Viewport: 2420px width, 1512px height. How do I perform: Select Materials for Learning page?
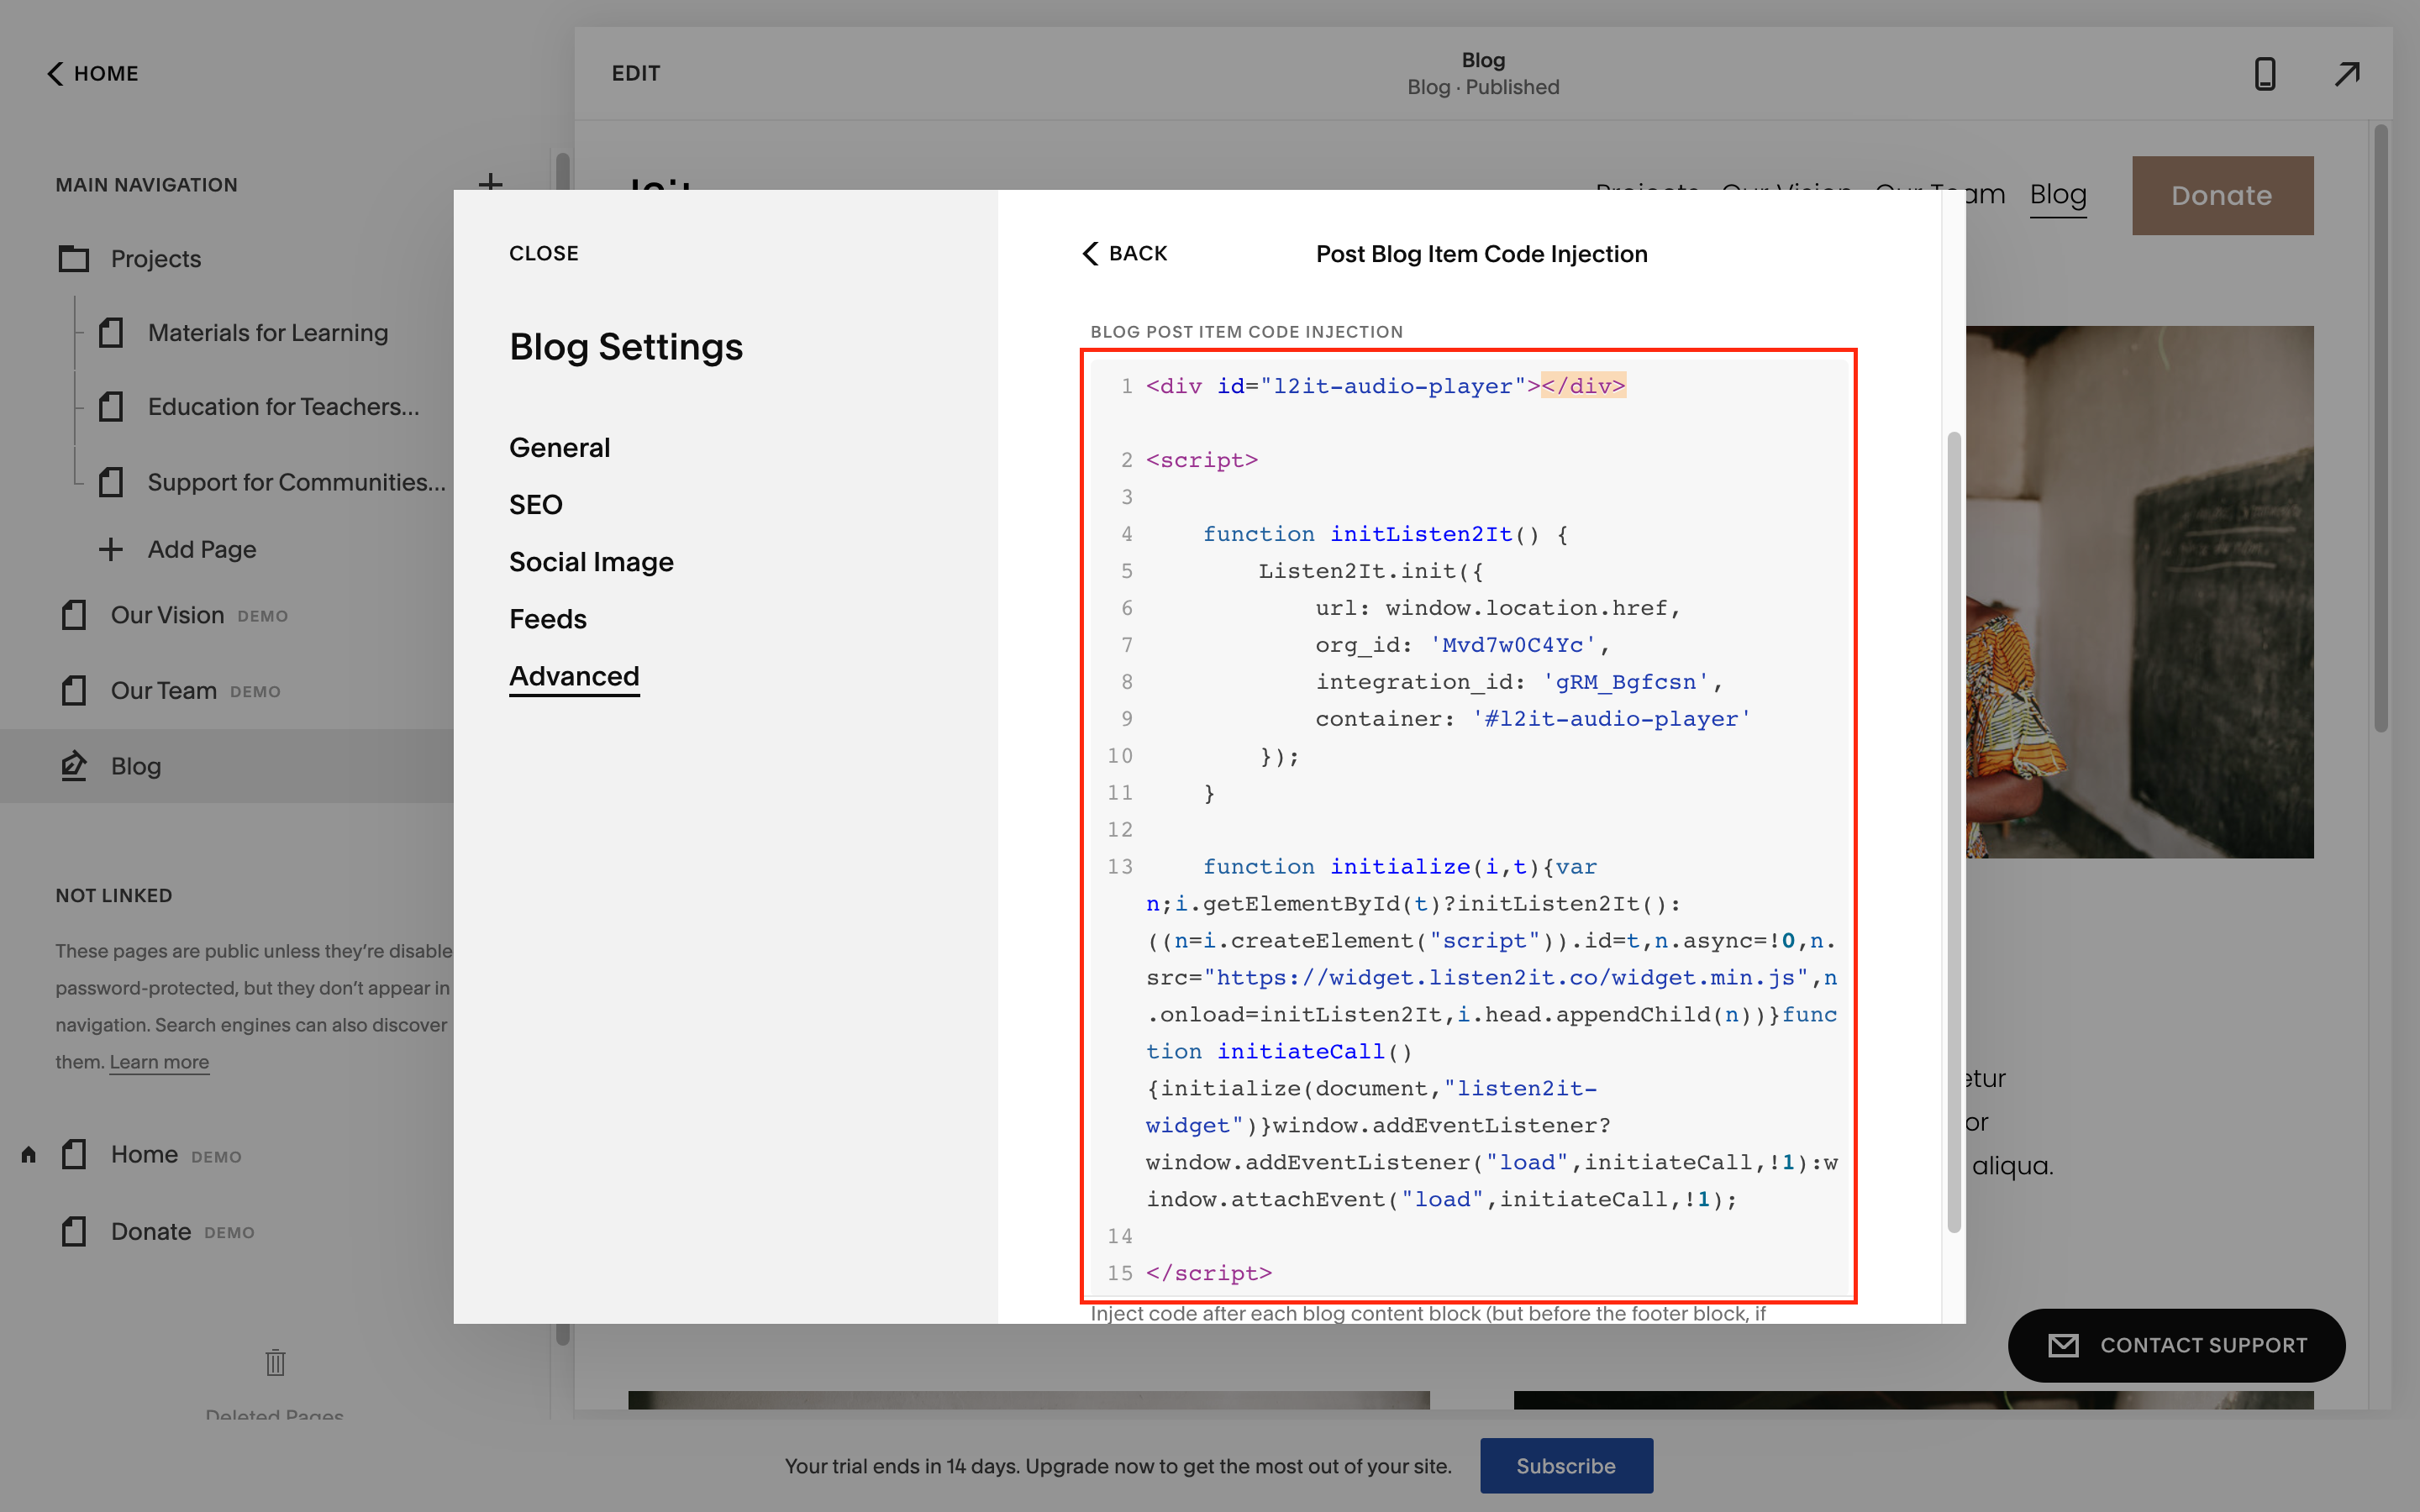tap(268, 332)
